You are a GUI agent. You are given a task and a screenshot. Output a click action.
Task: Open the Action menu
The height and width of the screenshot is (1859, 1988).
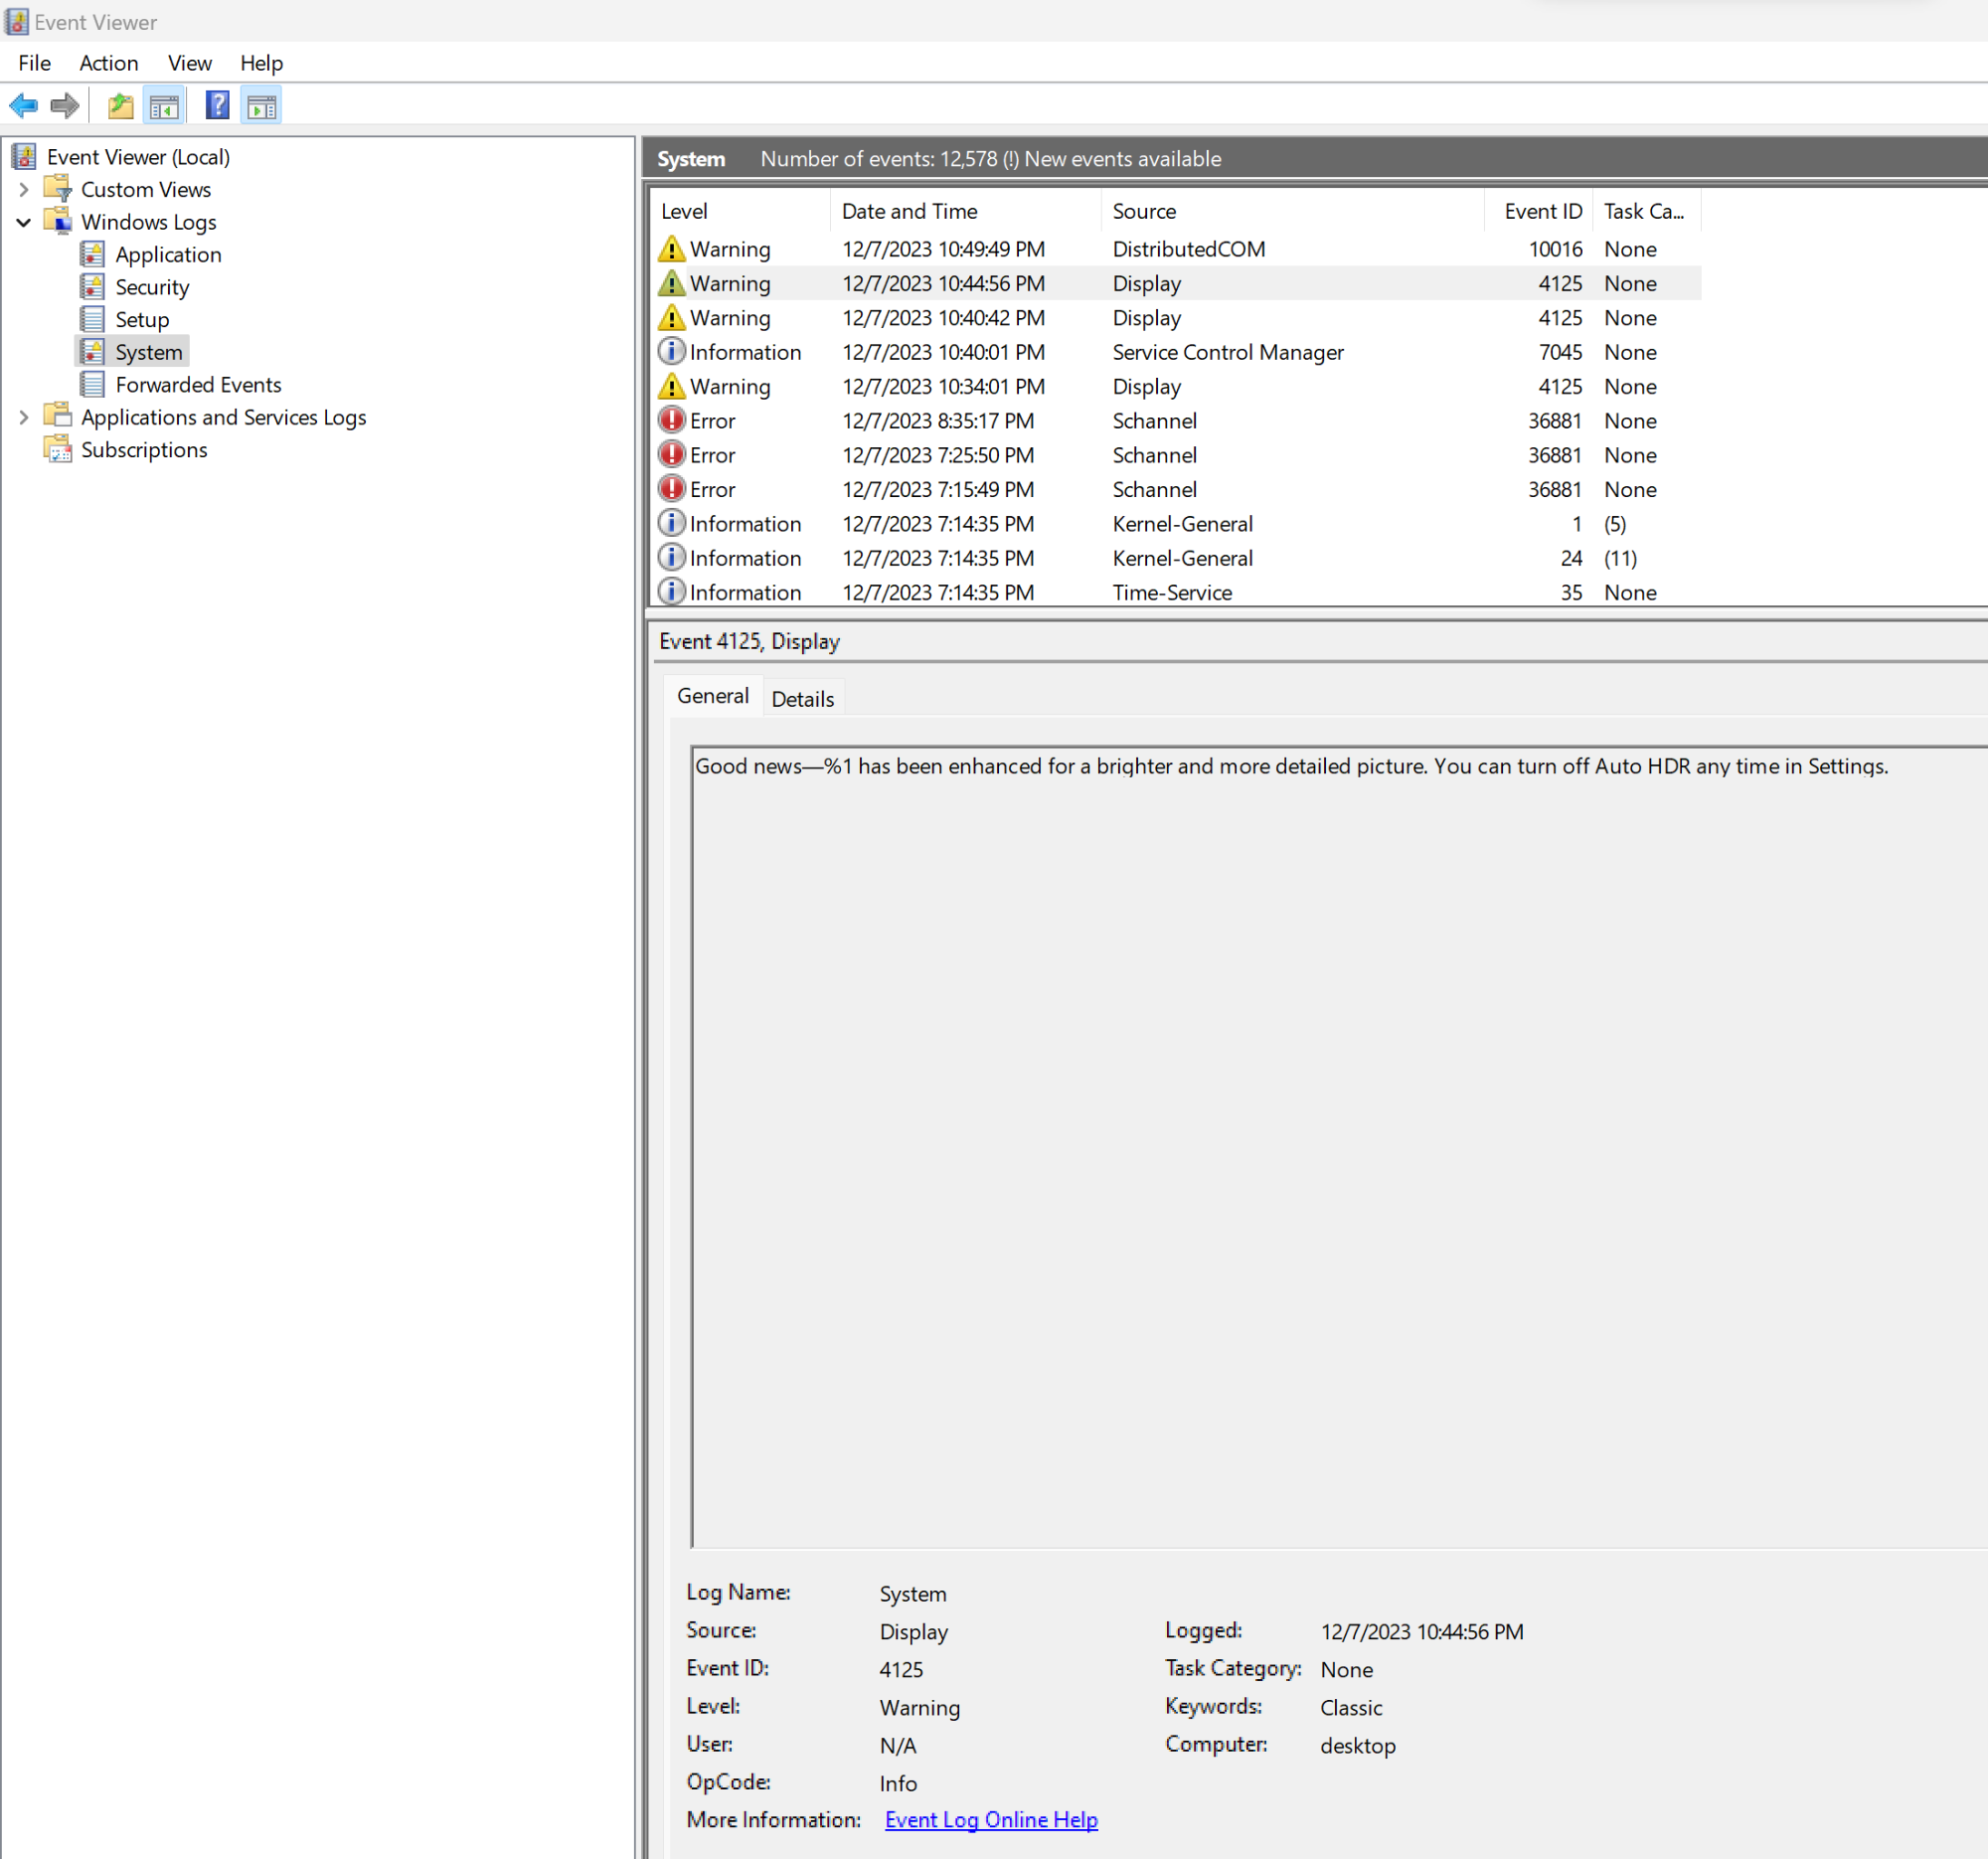point(108,63)
